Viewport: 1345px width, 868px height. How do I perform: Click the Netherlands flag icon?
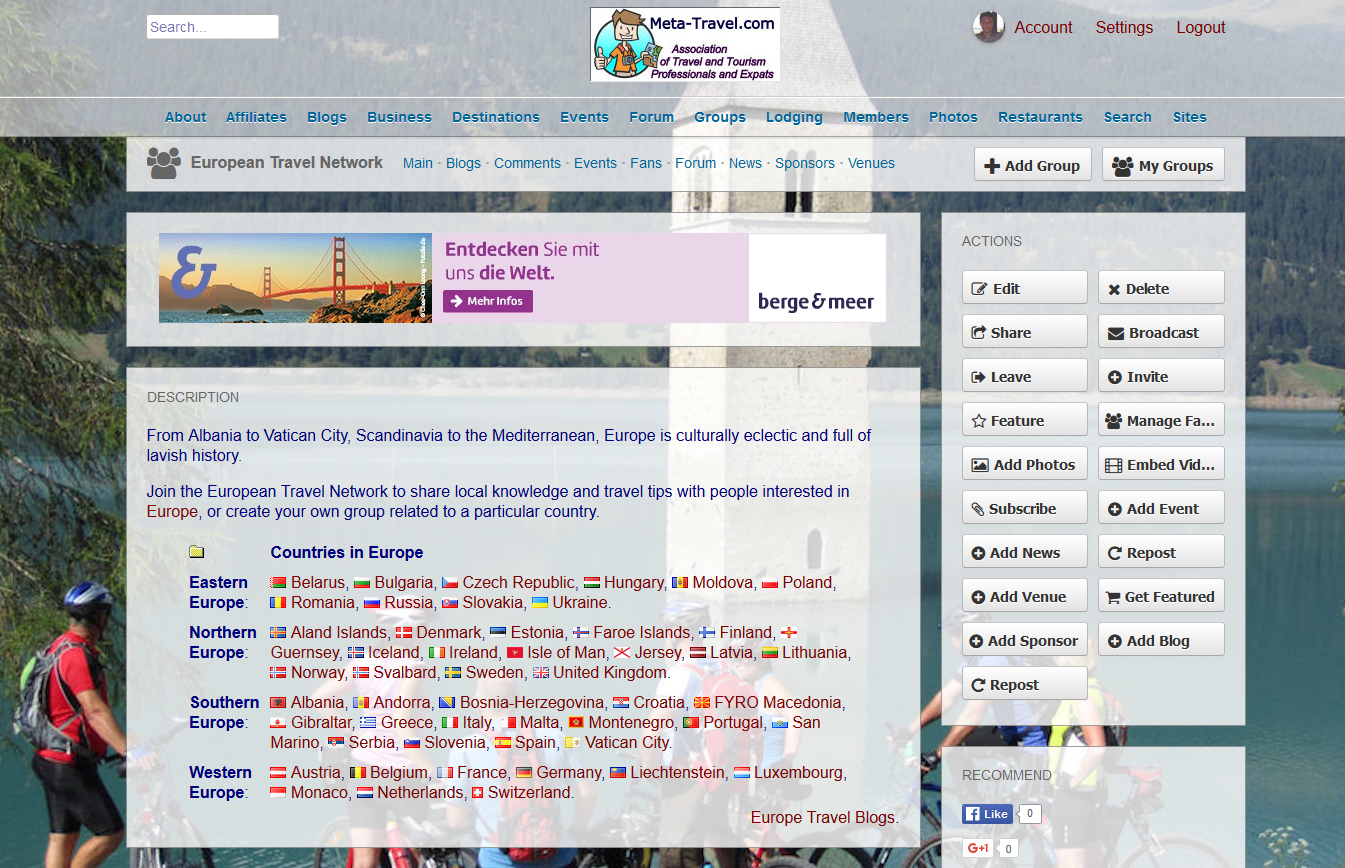(365, 793)
